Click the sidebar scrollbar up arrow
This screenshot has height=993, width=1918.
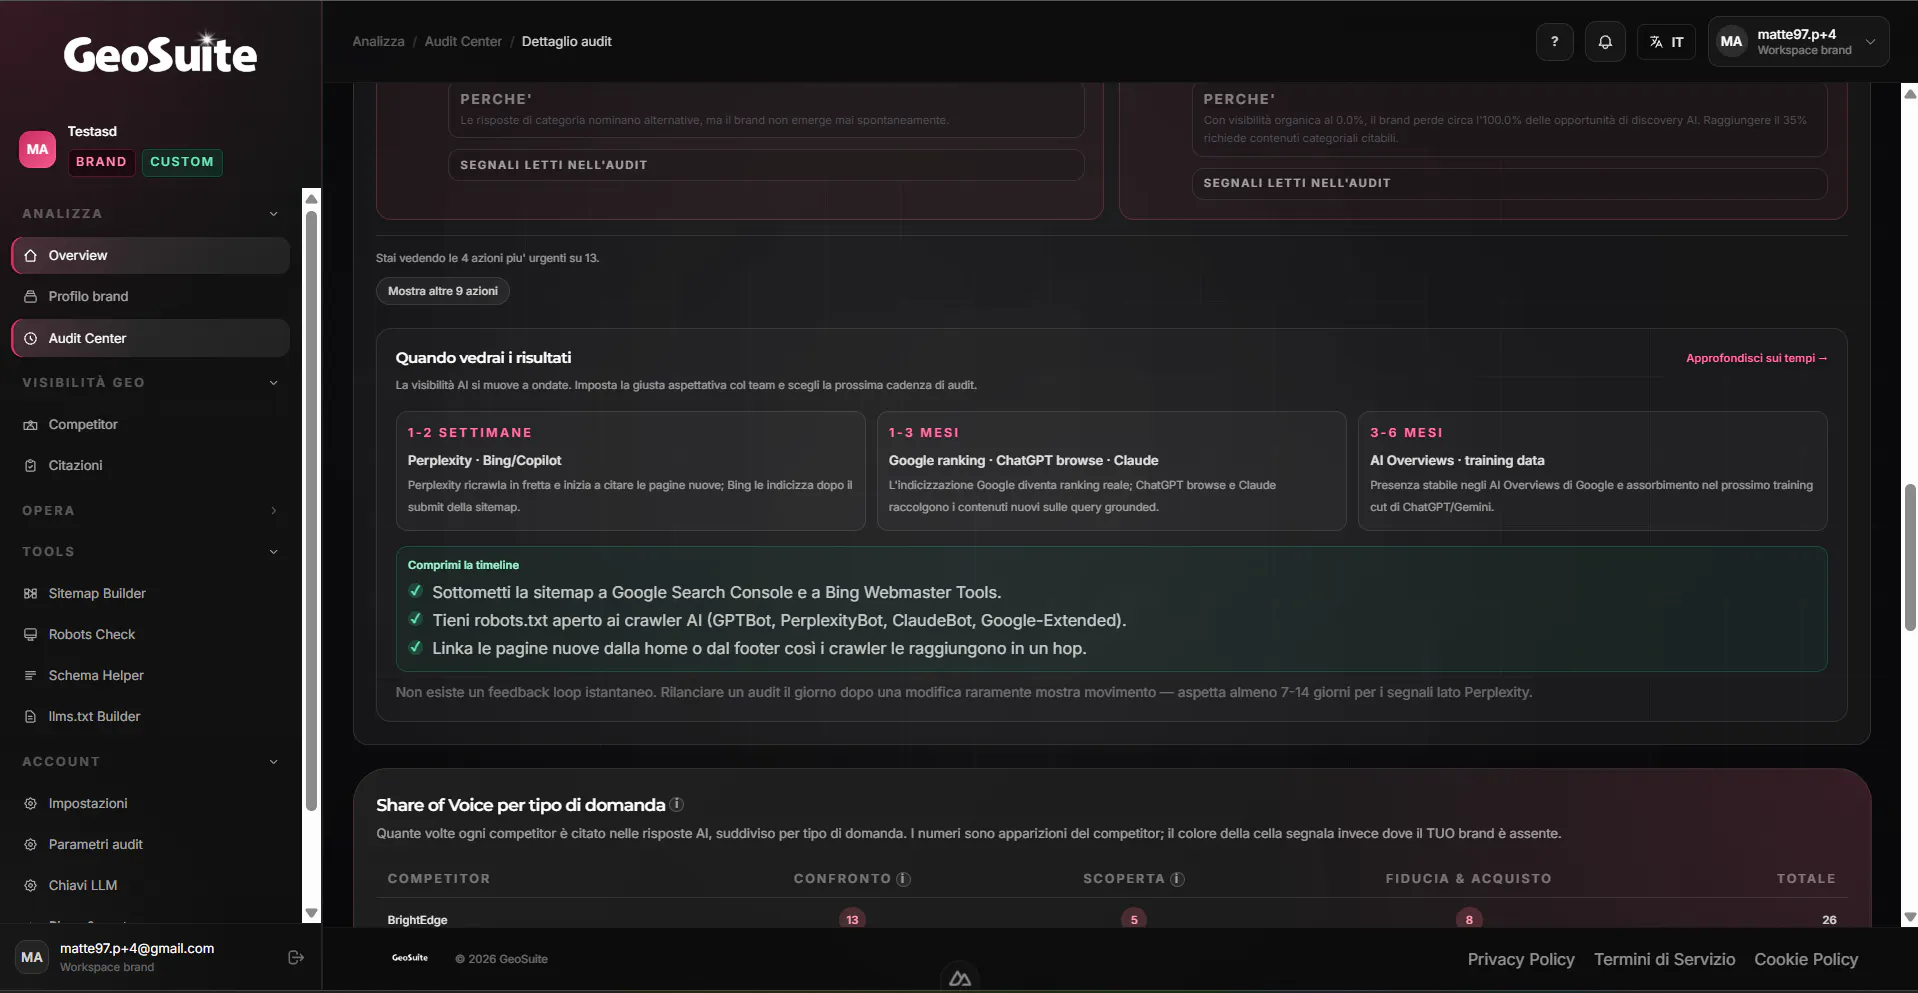tap(311, 198)
